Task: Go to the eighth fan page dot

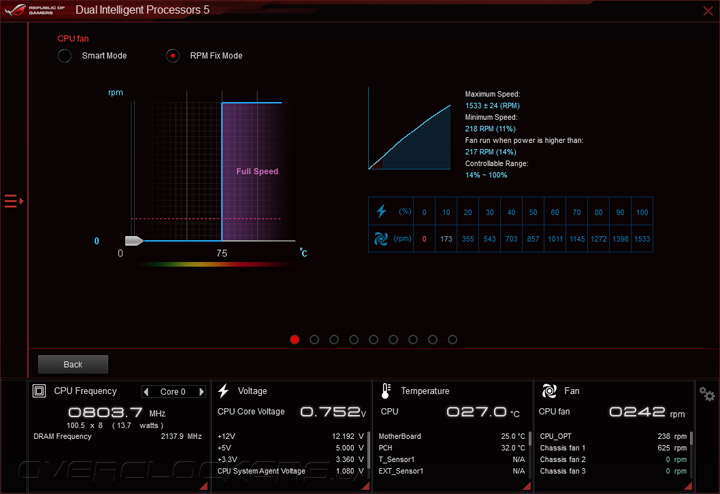Action: coord(433,339)
